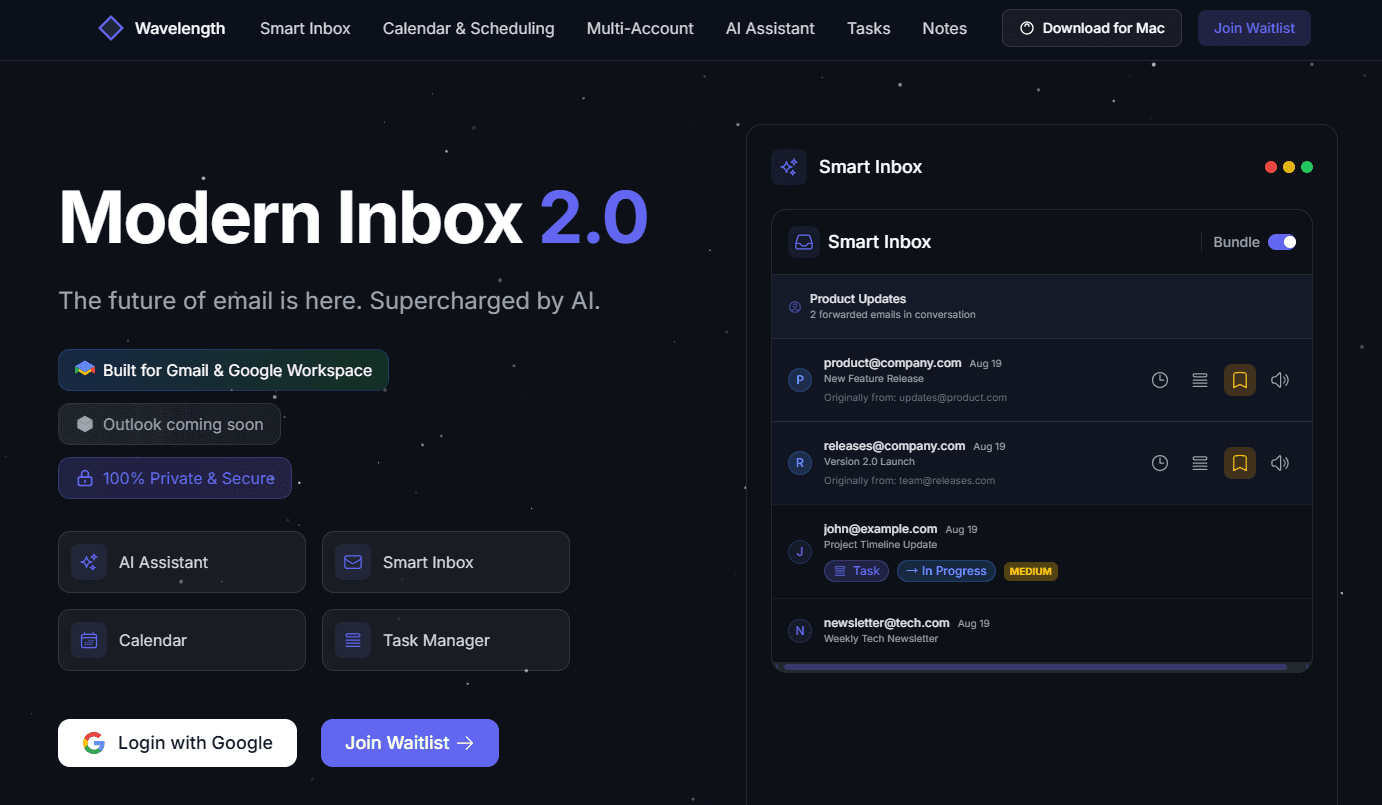This screenshot has width=1382, height=805.
Task: Click the list icon on the product@company.com row
Action: [x=1200, y=380]
